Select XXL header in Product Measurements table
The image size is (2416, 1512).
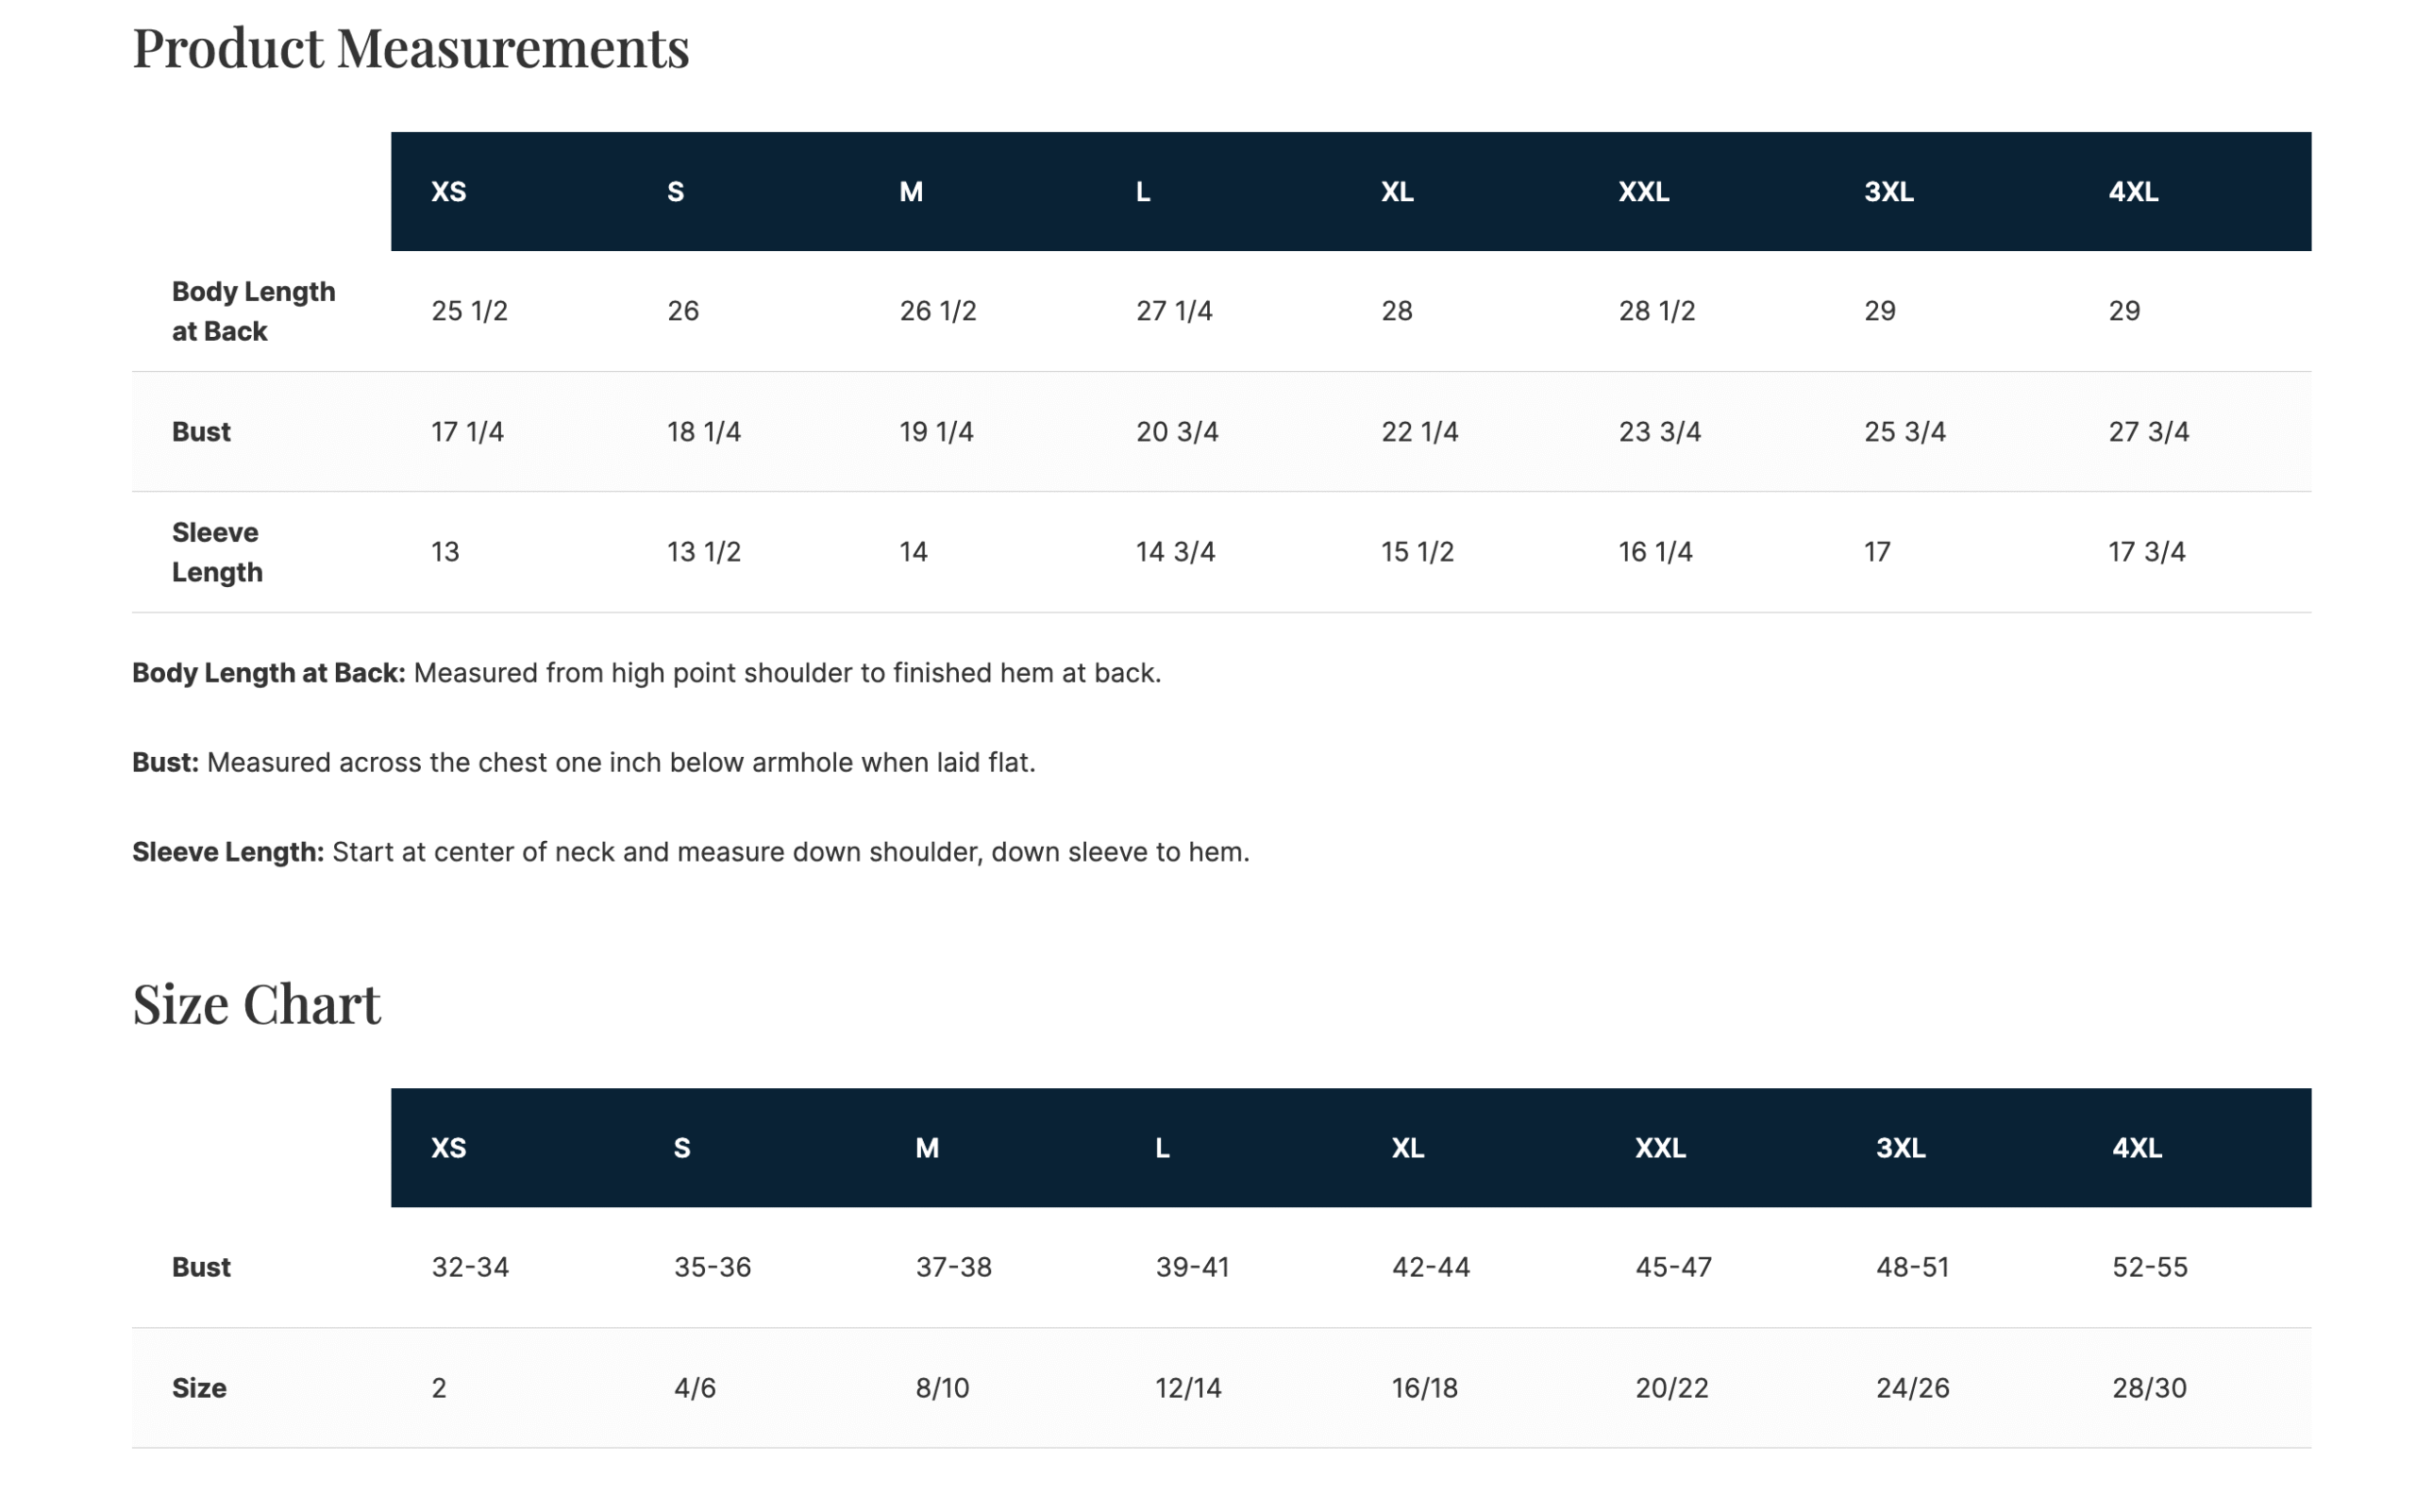click(1643, 192)
